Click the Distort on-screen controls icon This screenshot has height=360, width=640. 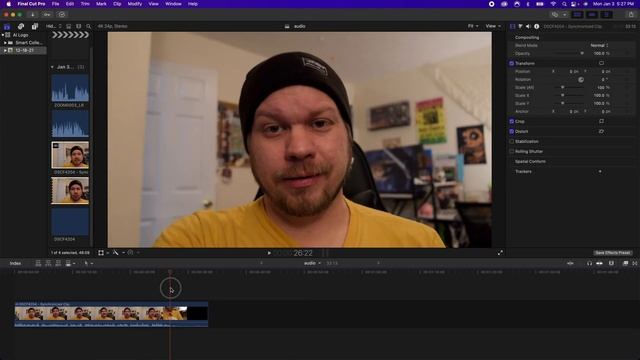(x=601, y=131)
